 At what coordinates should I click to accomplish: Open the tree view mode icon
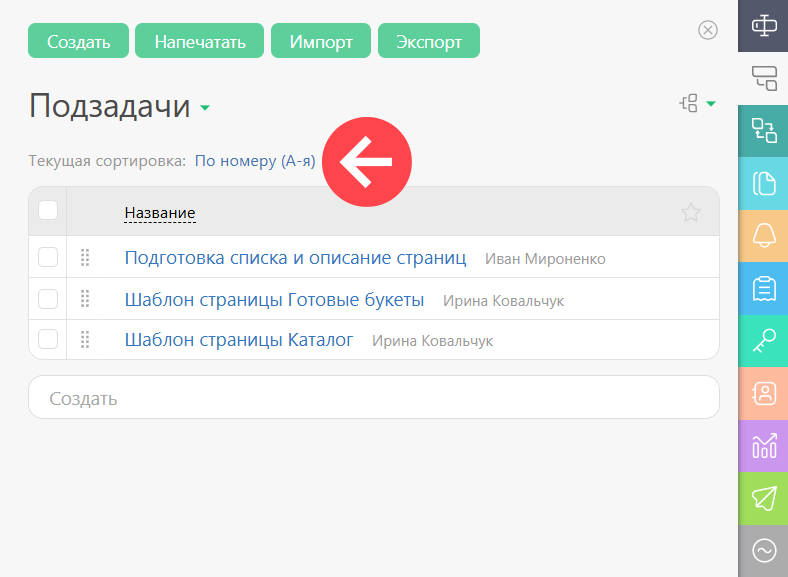click(689, 104)
